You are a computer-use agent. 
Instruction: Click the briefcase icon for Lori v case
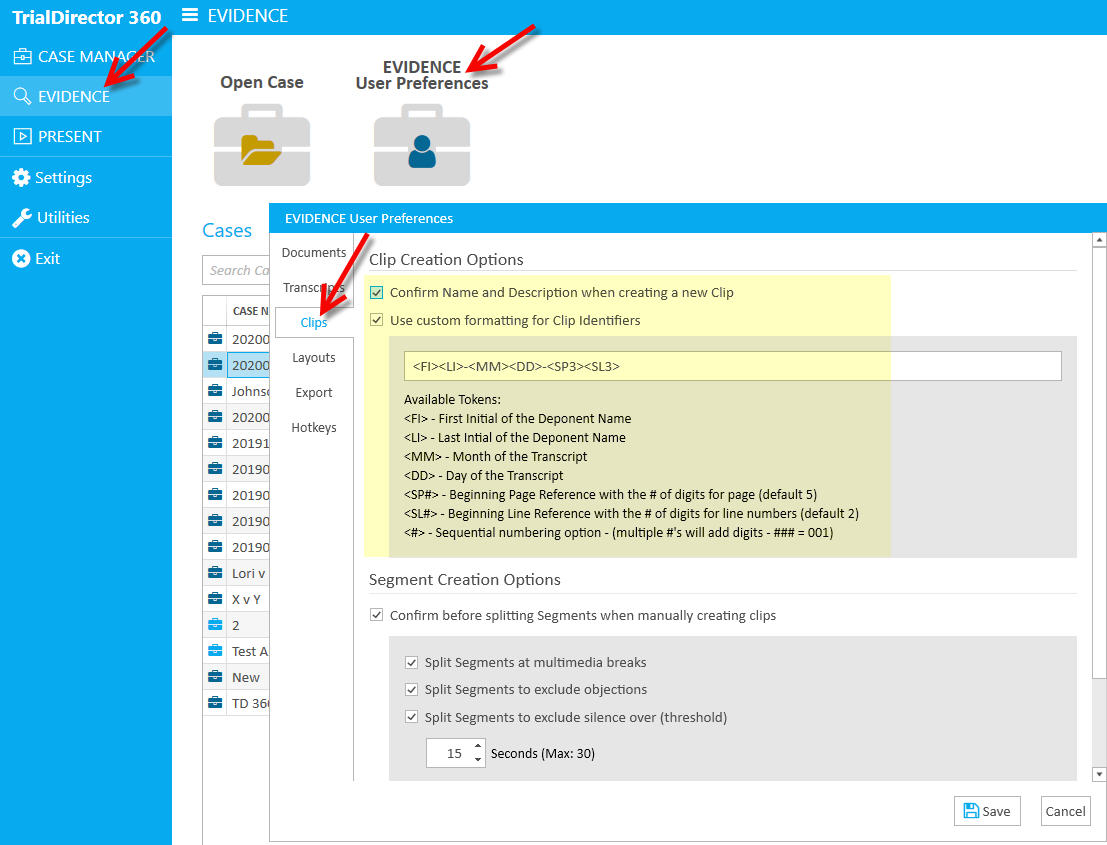click(215, 573)
